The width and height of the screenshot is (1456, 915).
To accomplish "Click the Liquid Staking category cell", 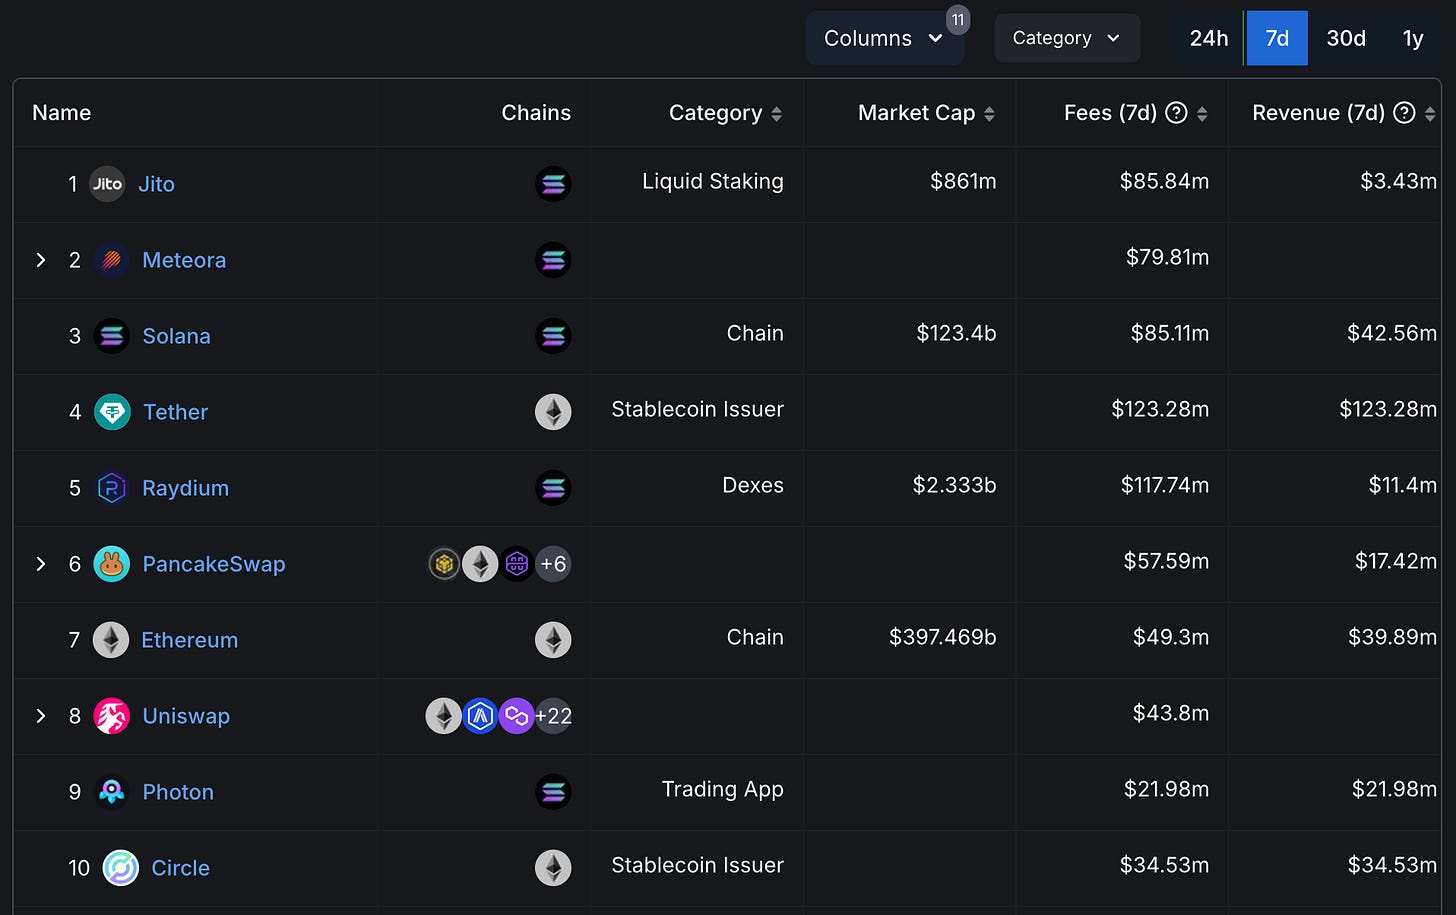I will 712,181.
